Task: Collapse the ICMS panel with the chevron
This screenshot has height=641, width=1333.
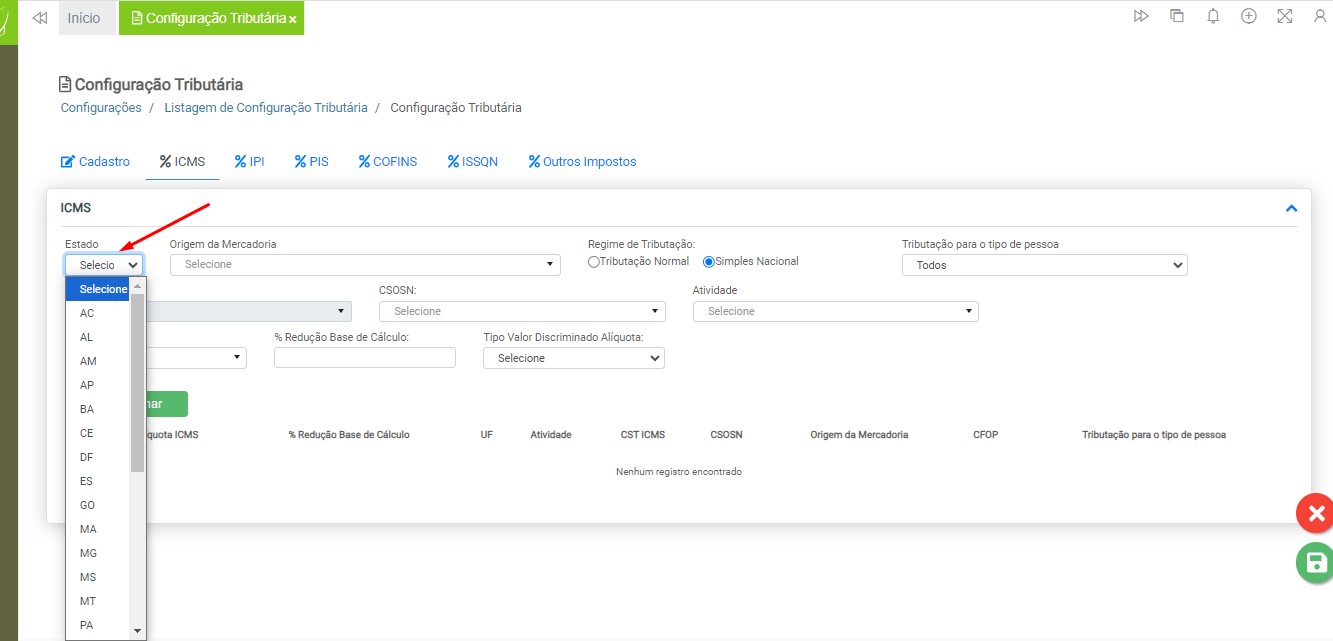Action: tap(1291, 208)
